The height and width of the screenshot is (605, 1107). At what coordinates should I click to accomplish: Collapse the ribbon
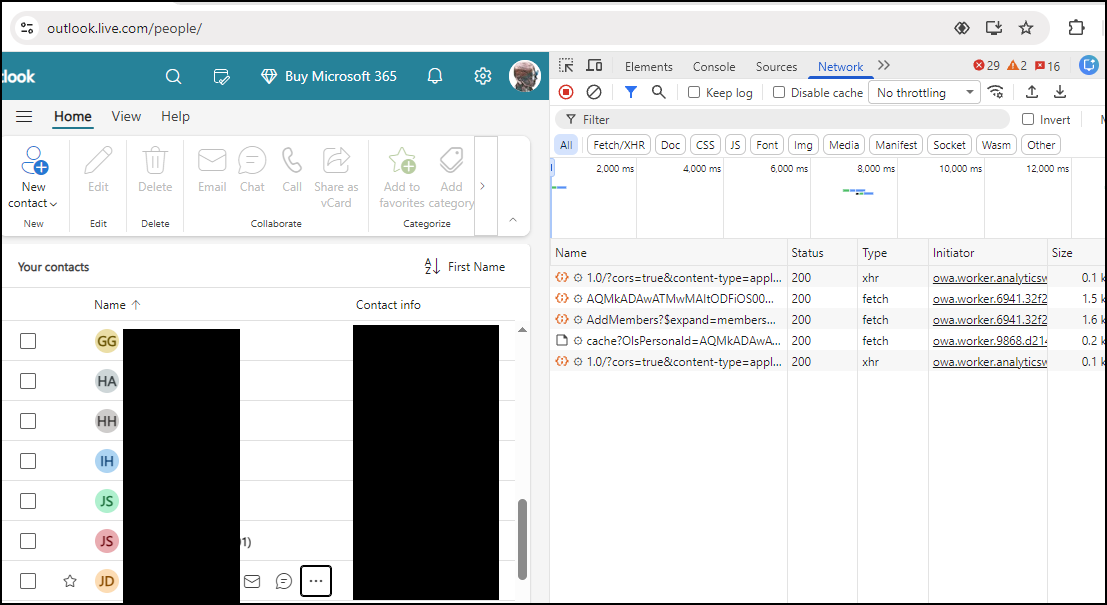(513, 220)
